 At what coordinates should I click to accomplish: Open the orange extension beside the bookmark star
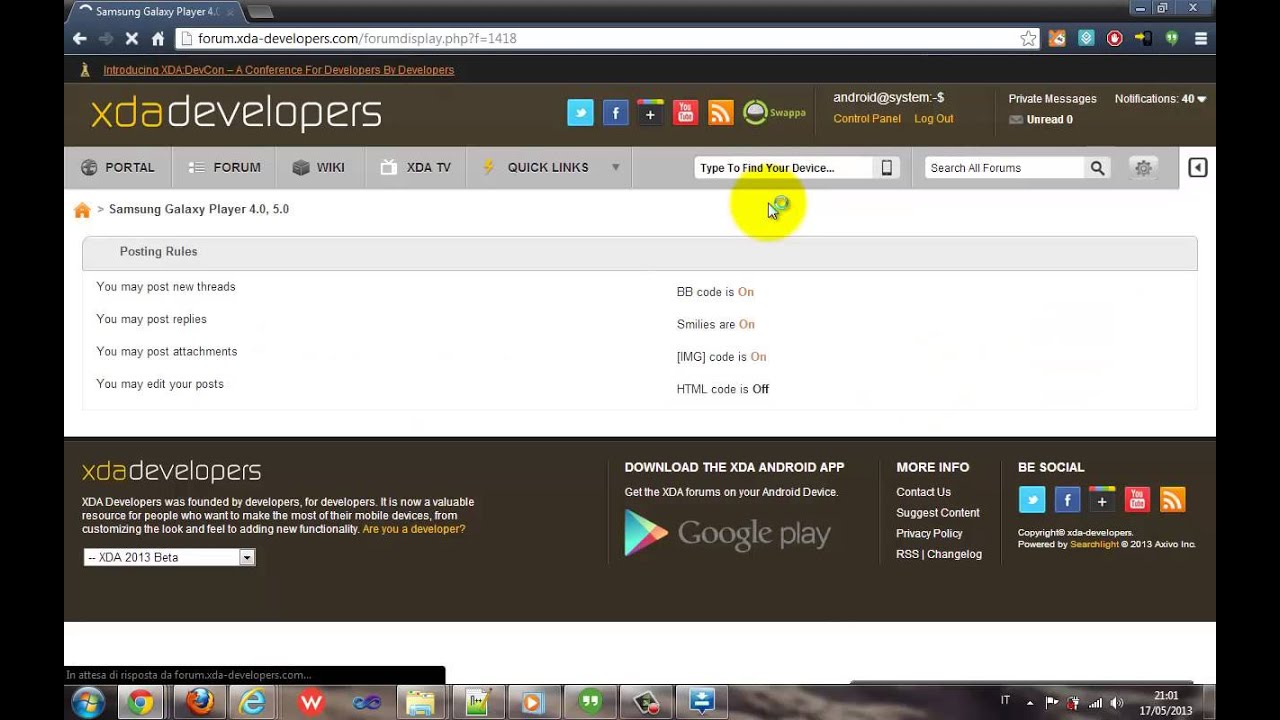pyautogui.click(x=1057, y=39)
